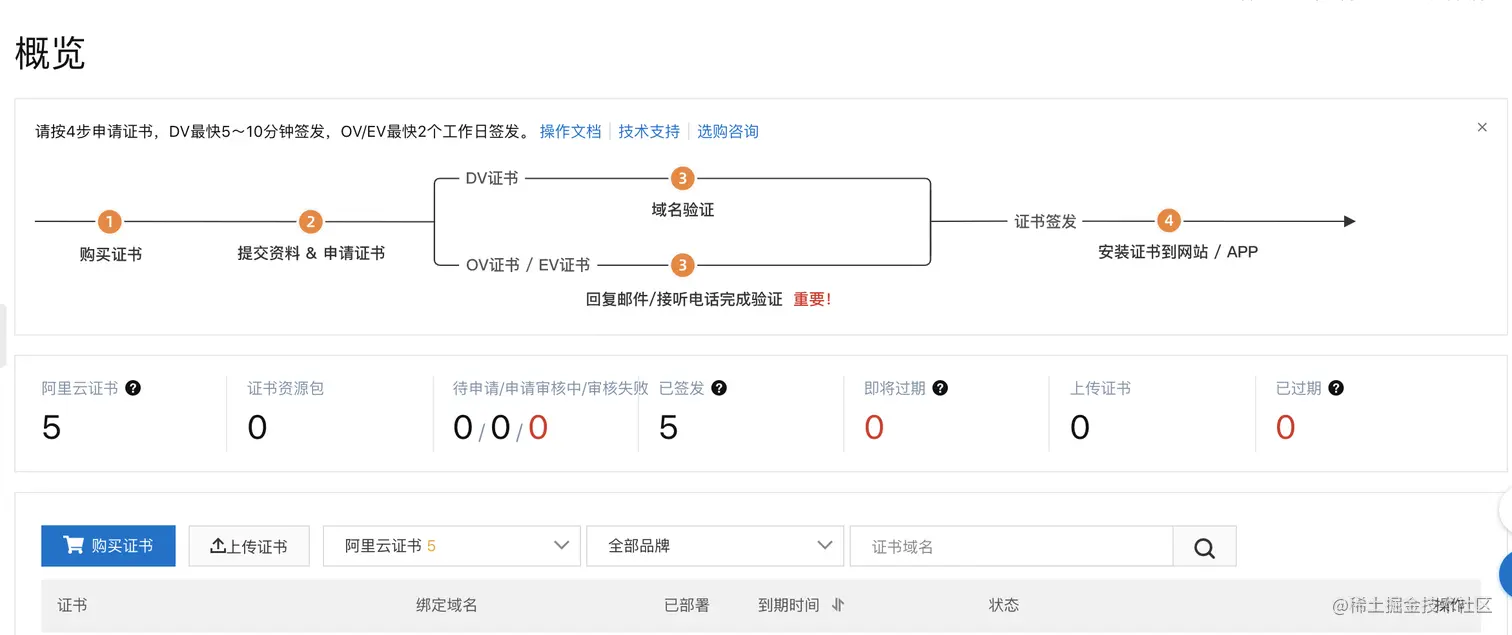Click the 即将过期 count 0
The height and width of the screenshot is (635, 1512).
pyautogui.click(x=874, y=428)
